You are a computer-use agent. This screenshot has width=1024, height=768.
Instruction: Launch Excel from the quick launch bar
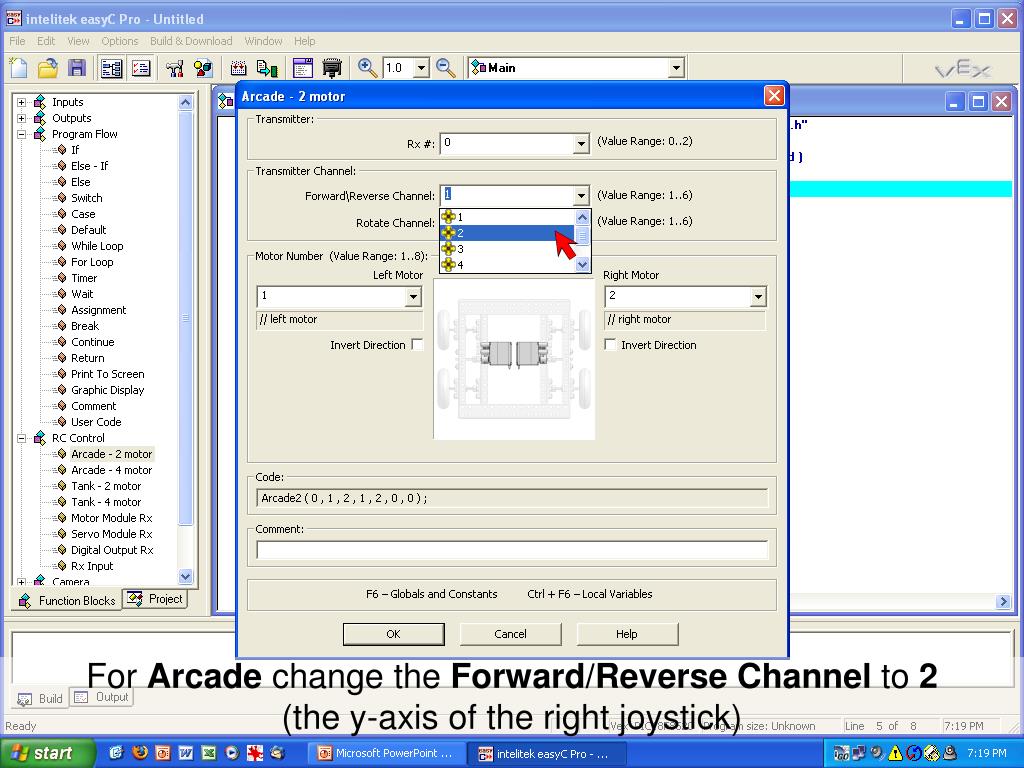(x=208, y=753)
